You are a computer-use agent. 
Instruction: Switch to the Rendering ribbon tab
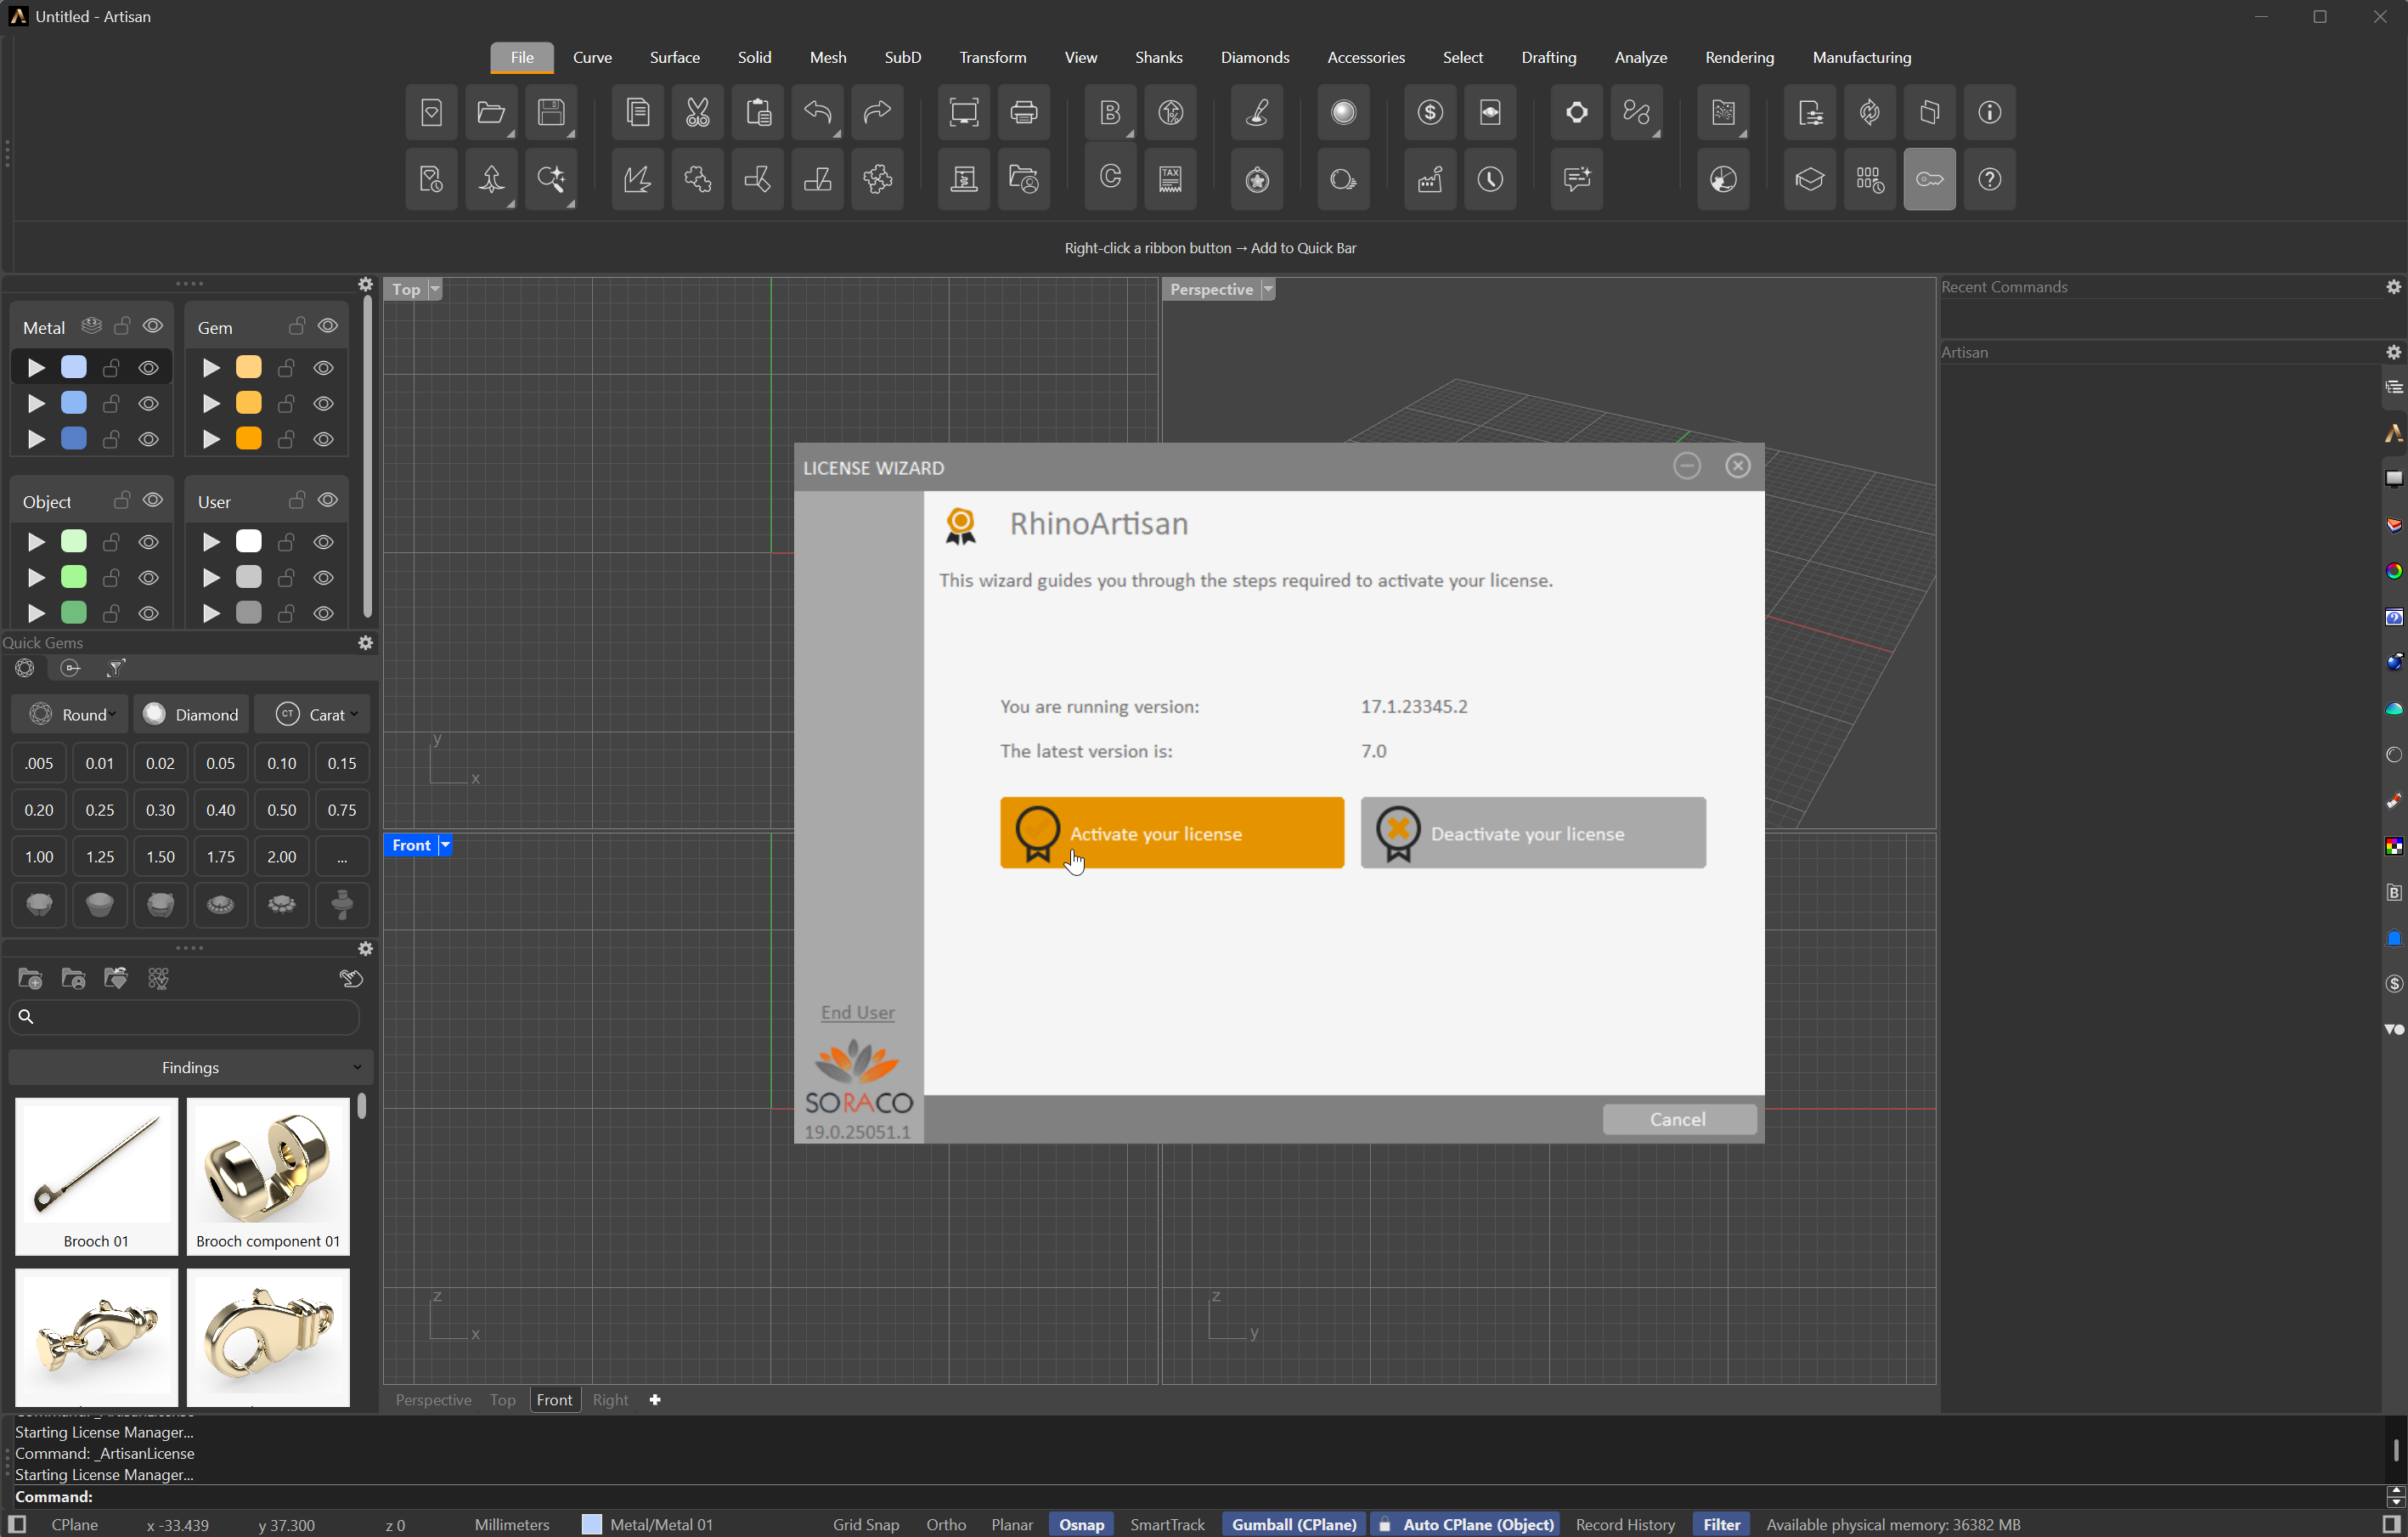[x=1739, y=57]
